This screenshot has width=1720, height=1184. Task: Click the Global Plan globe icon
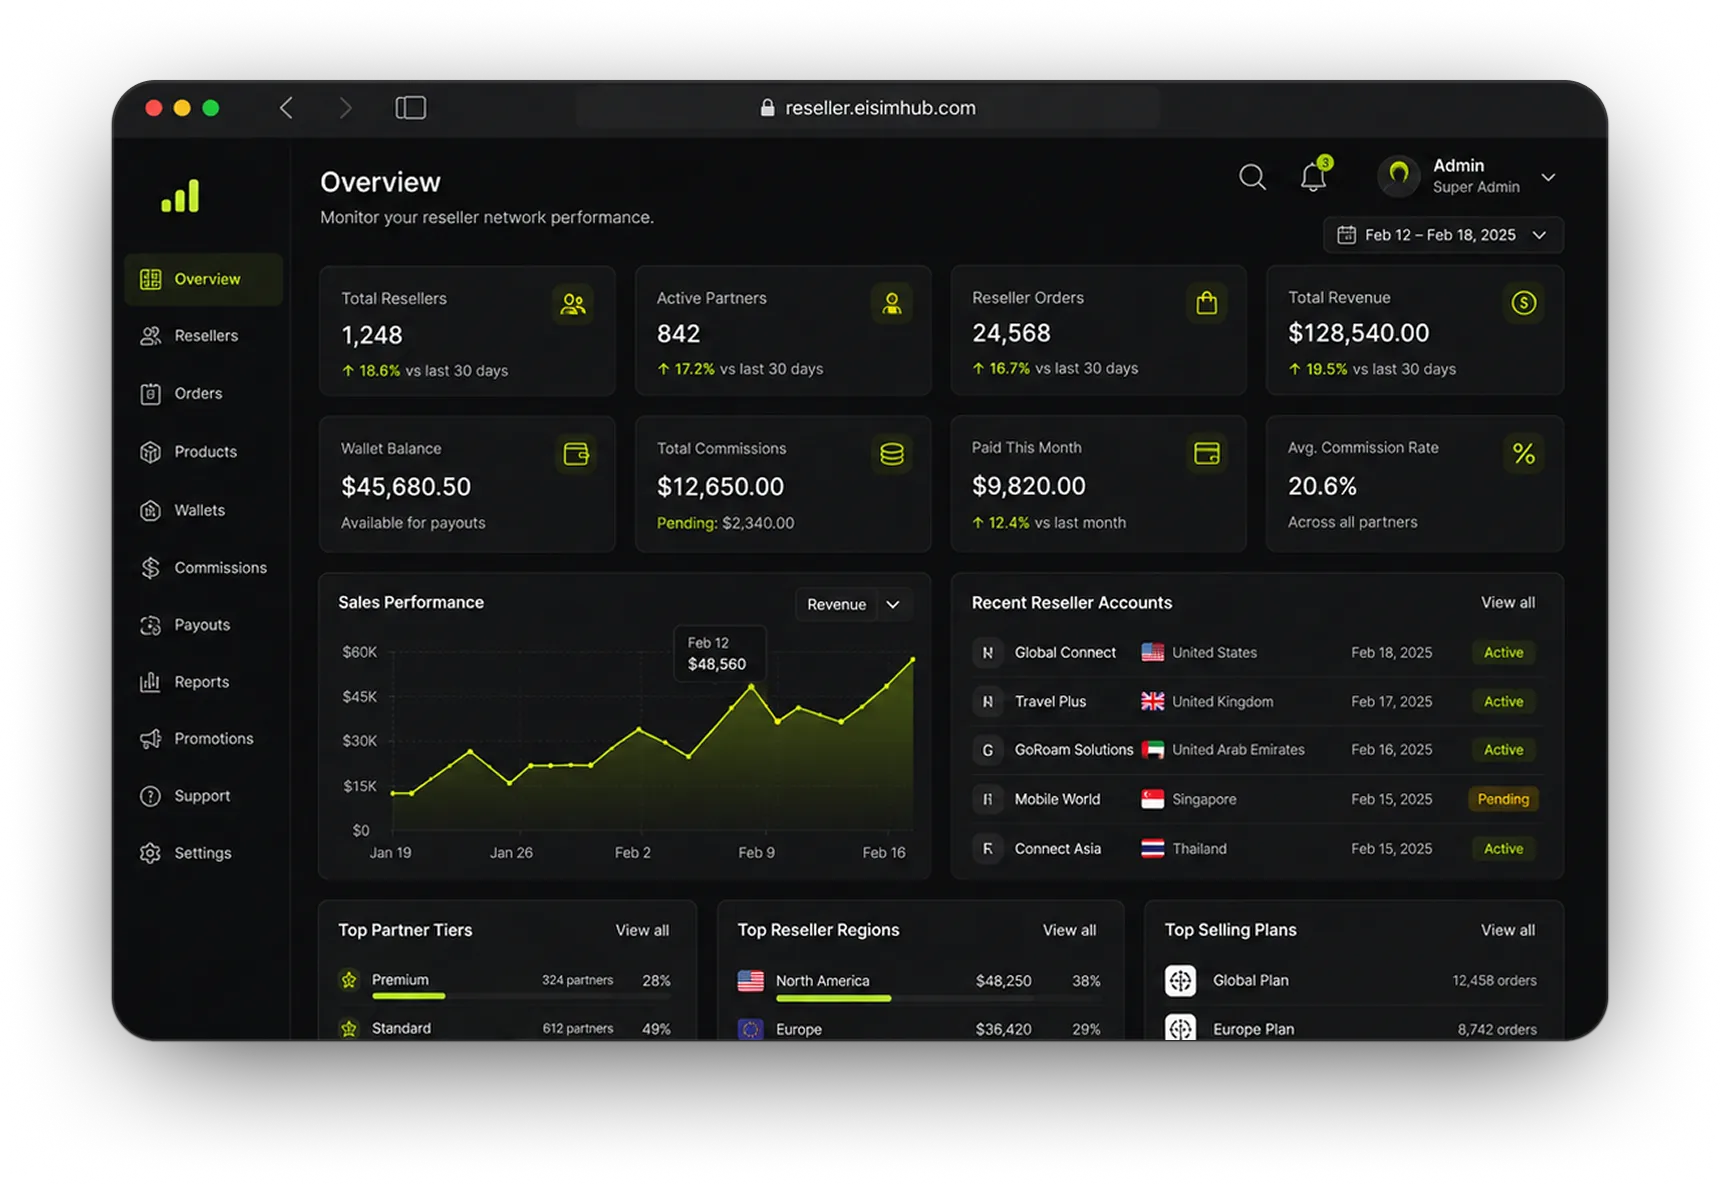click(1180, 980)
